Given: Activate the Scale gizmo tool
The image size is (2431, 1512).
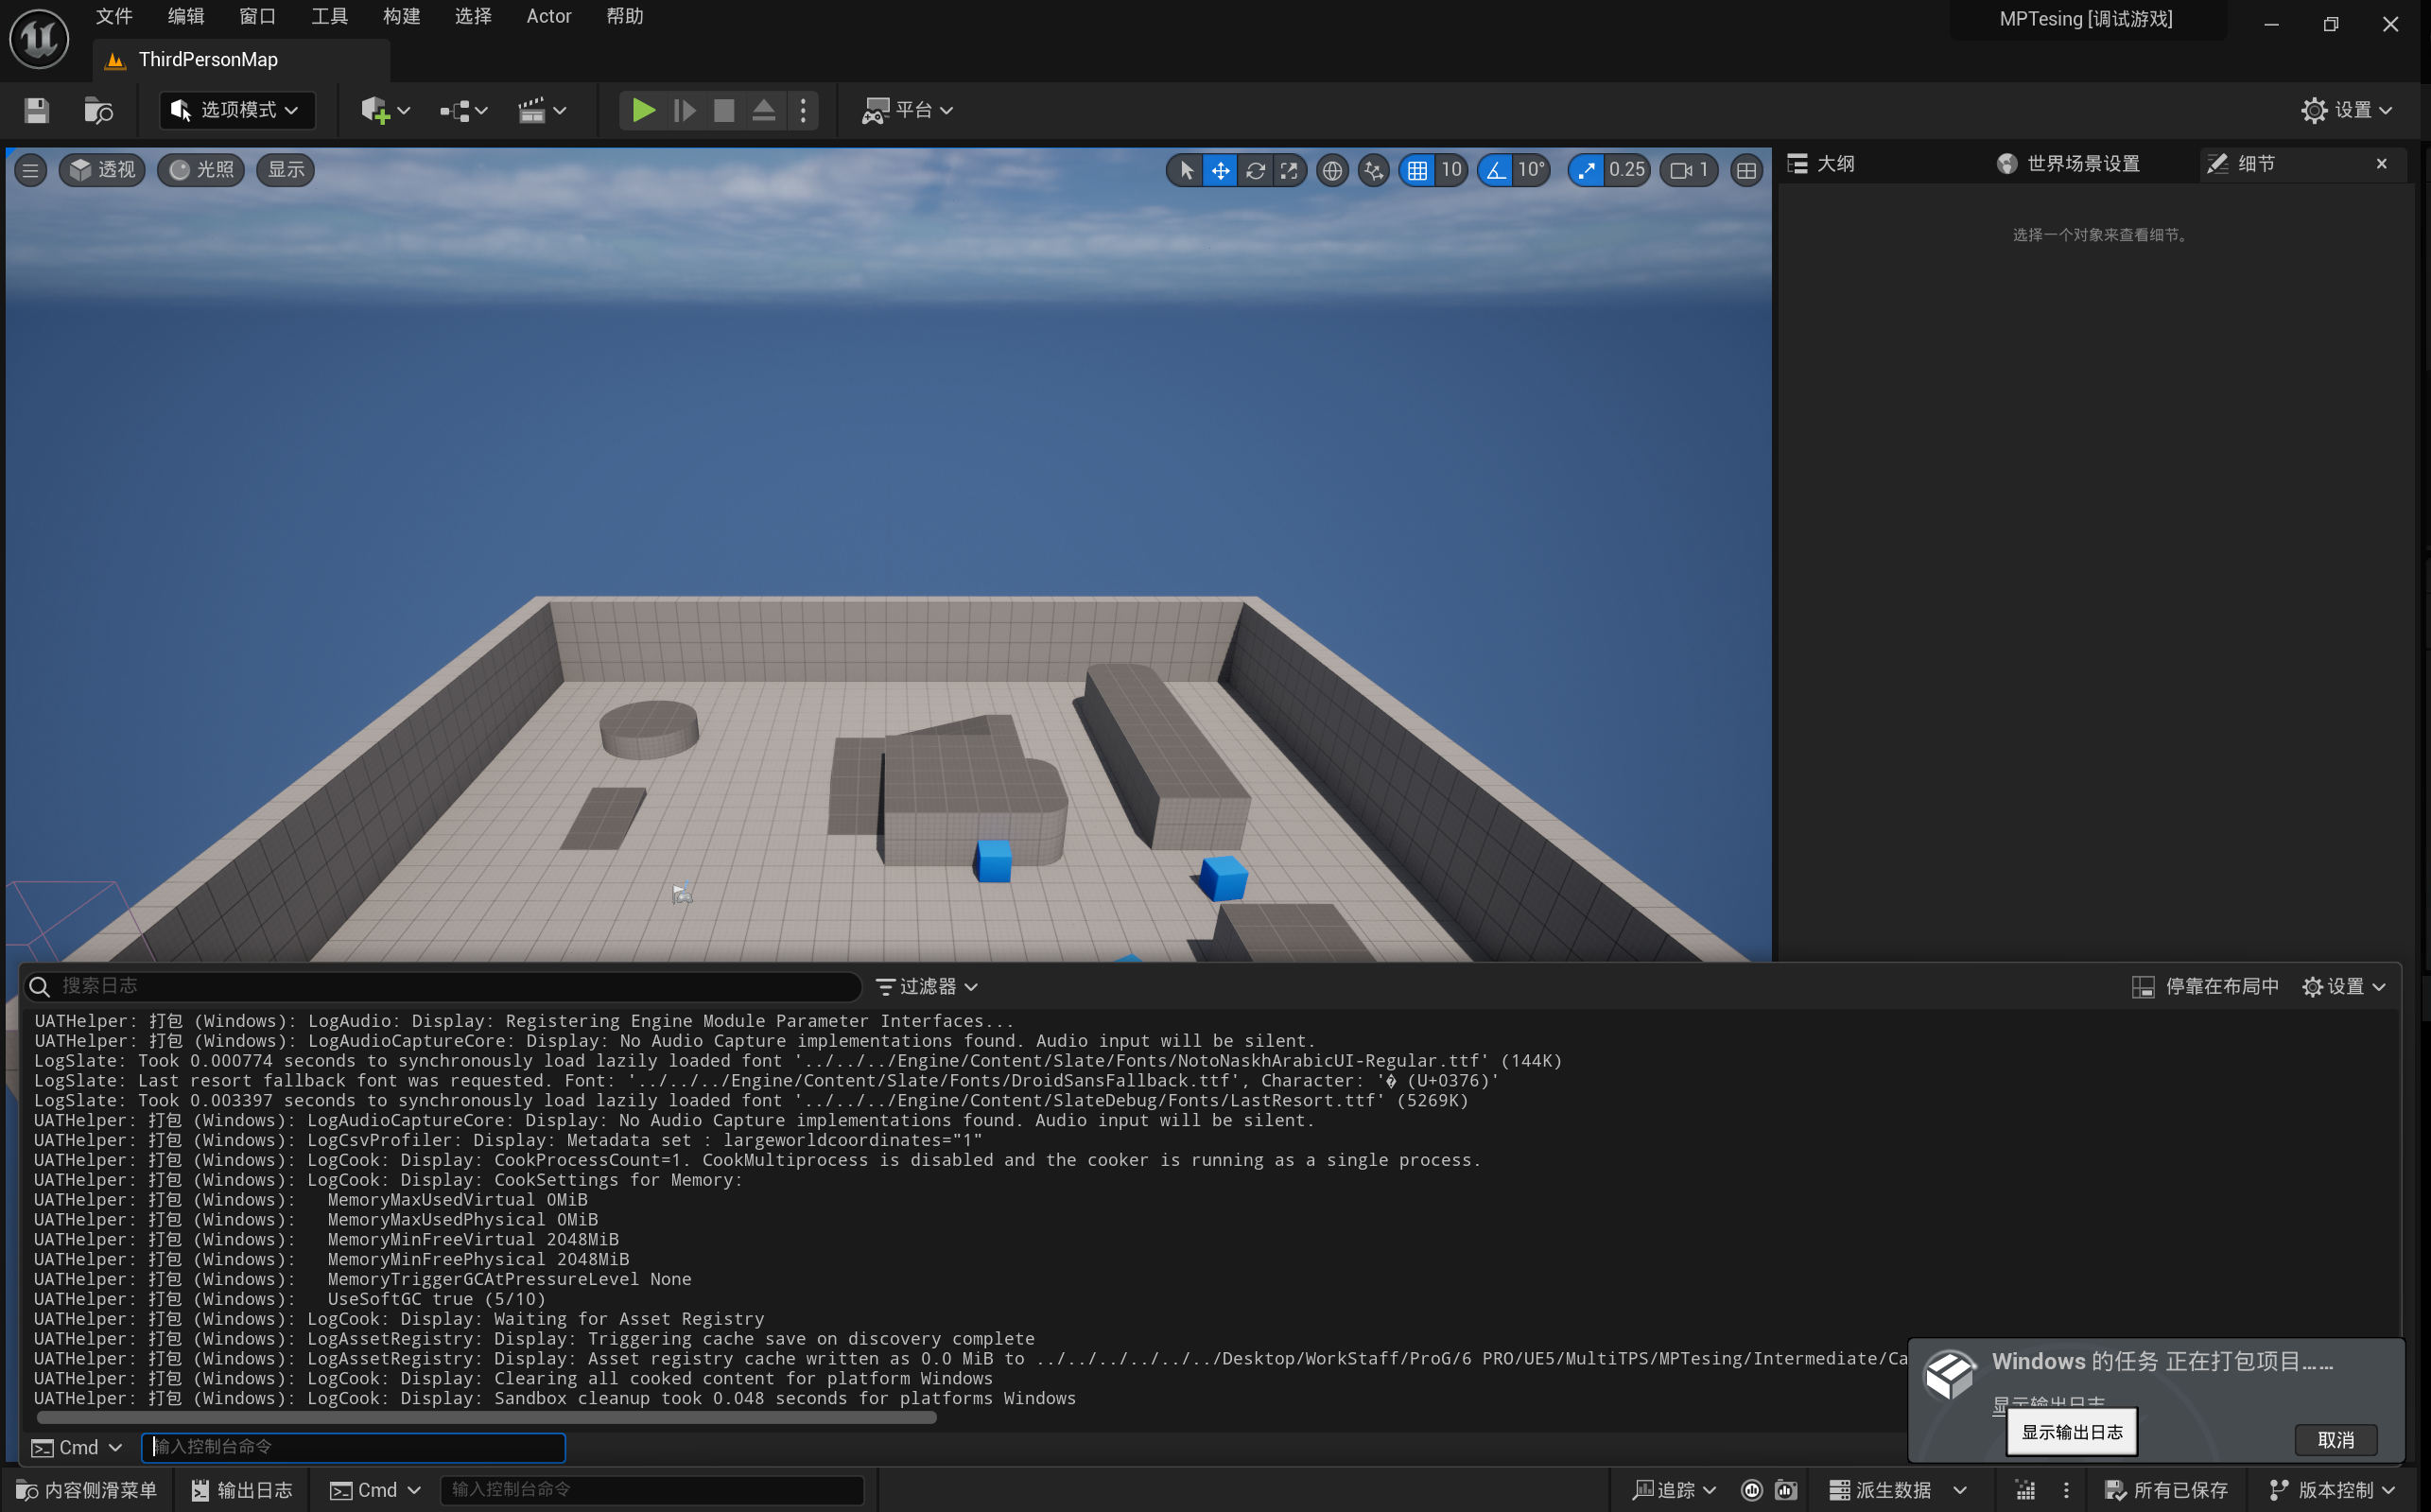Looking at the screenshot, I should (x=1289, y=170).
